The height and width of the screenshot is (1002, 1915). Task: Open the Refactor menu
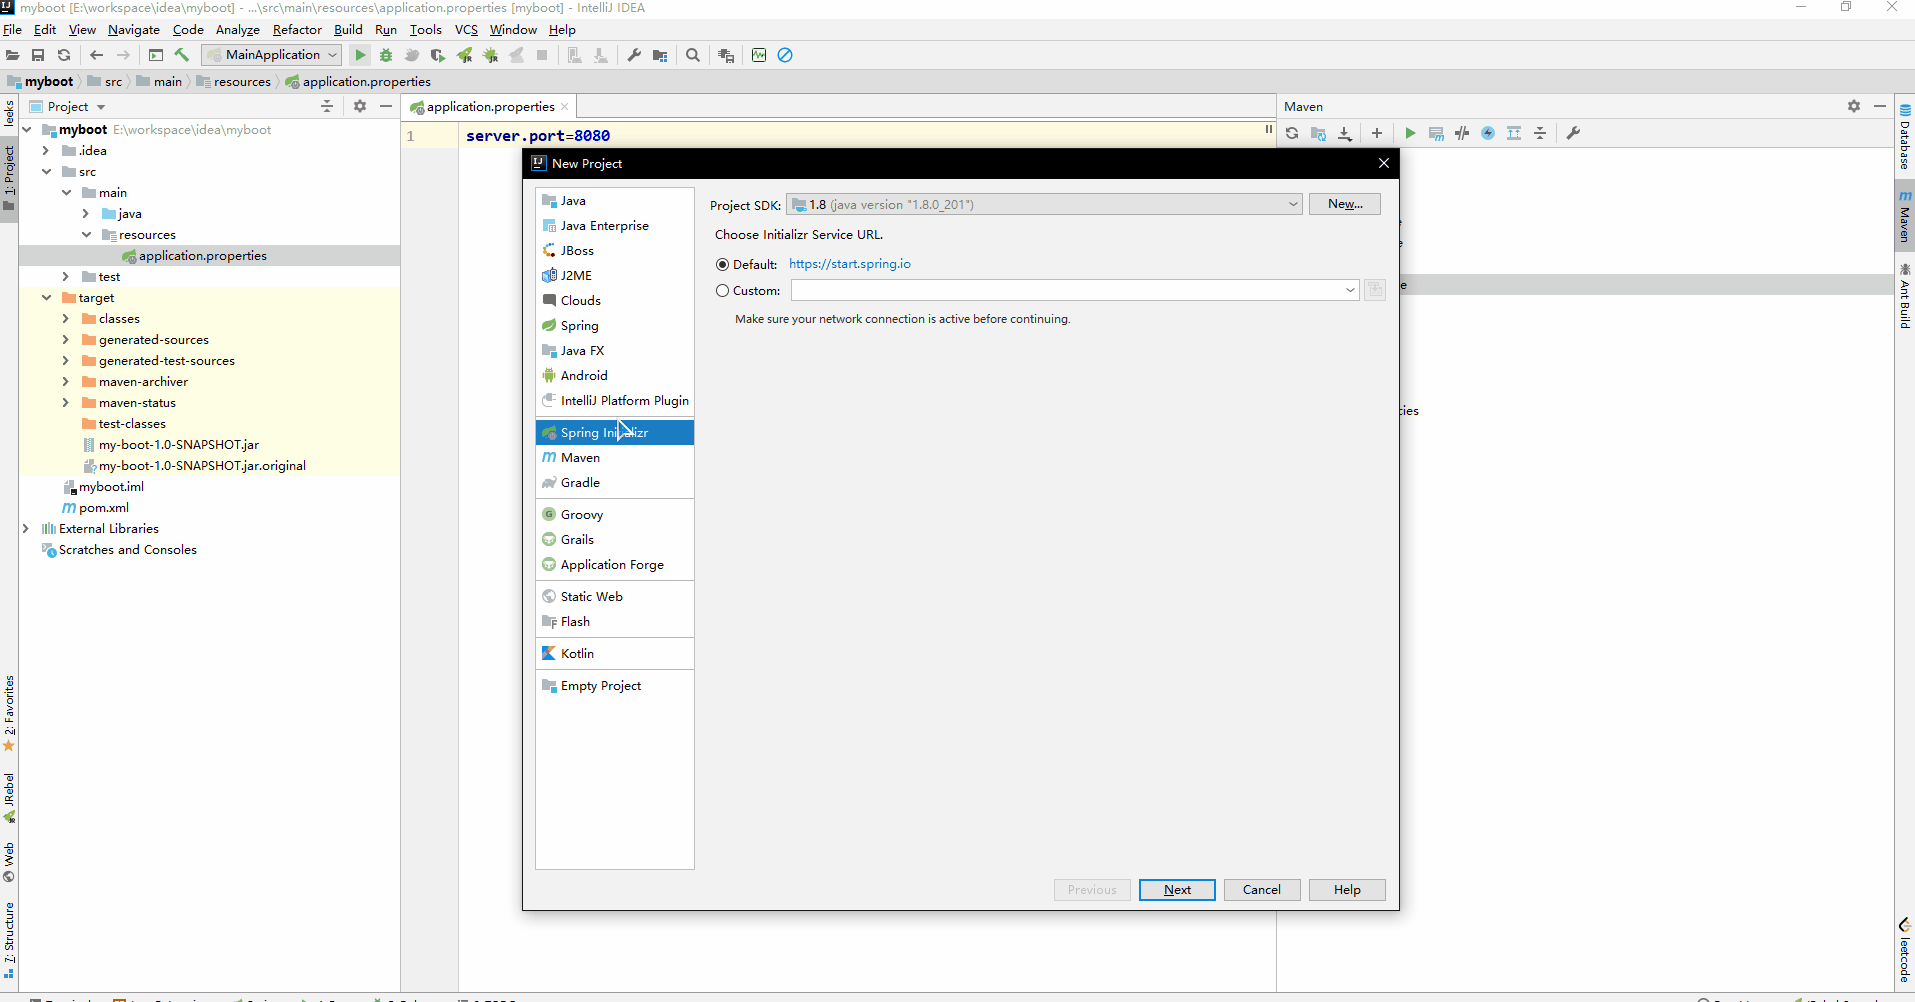click(297, 30)
